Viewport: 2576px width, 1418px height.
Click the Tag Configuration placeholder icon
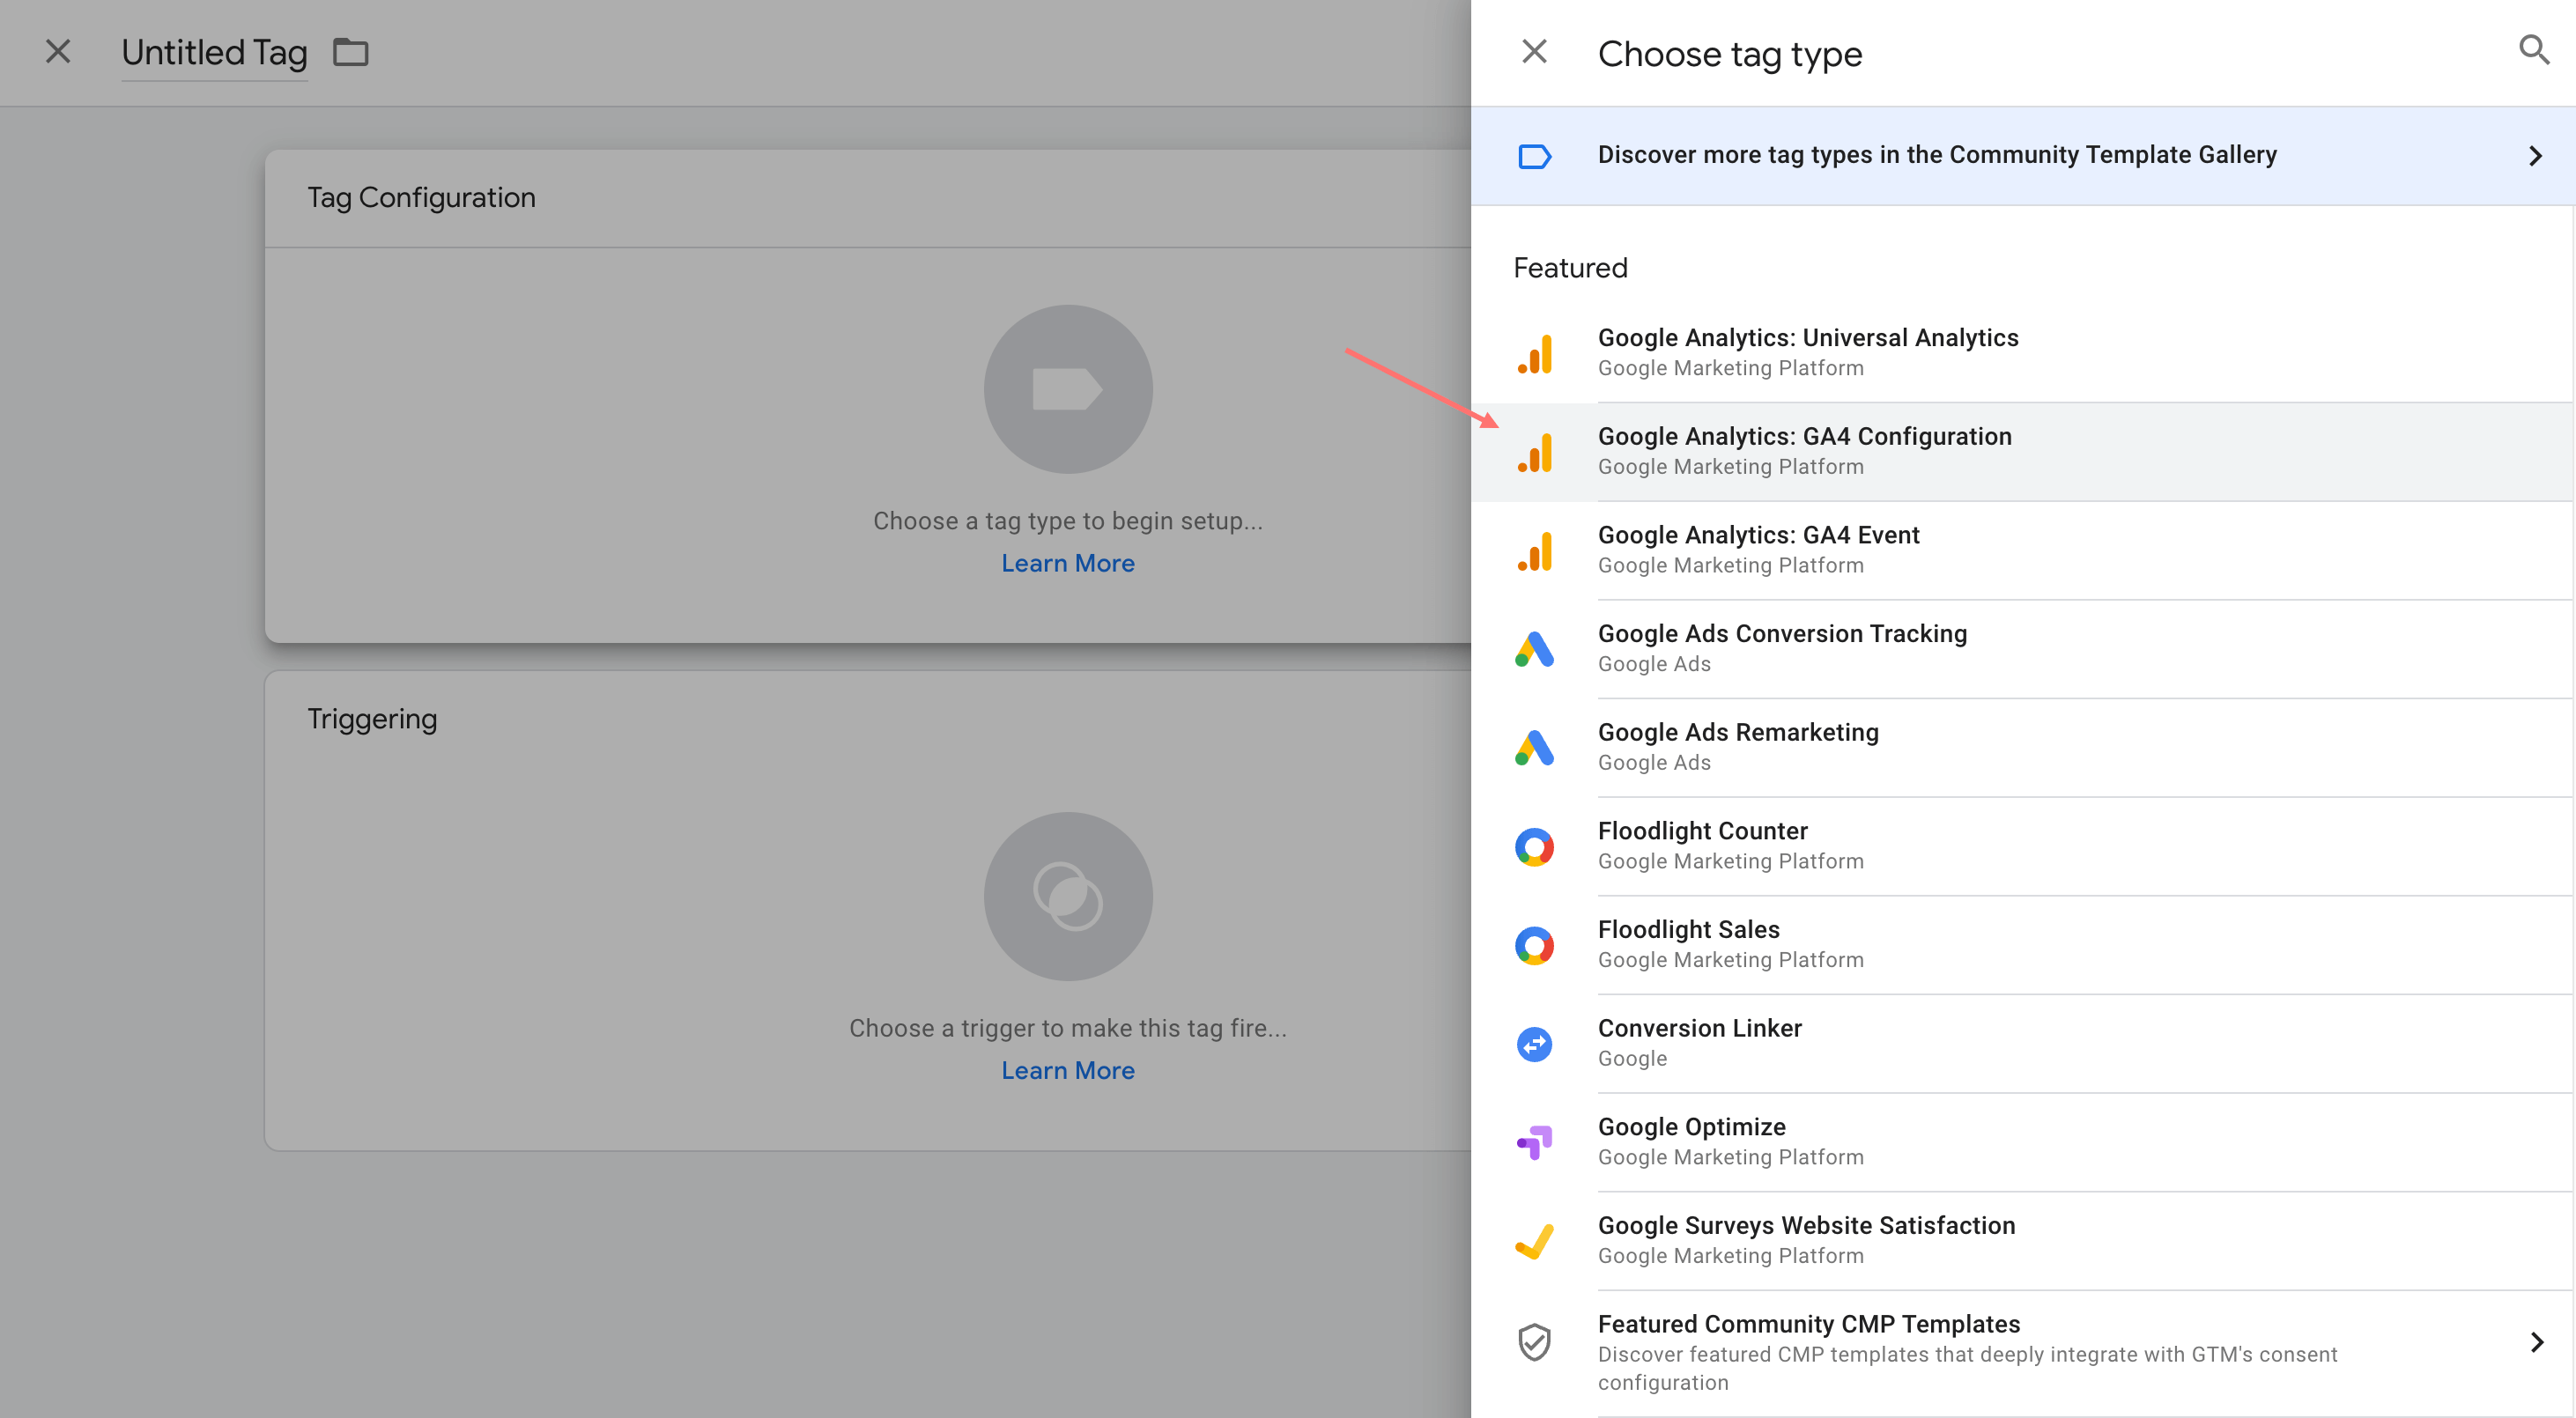pos(1068,389)
